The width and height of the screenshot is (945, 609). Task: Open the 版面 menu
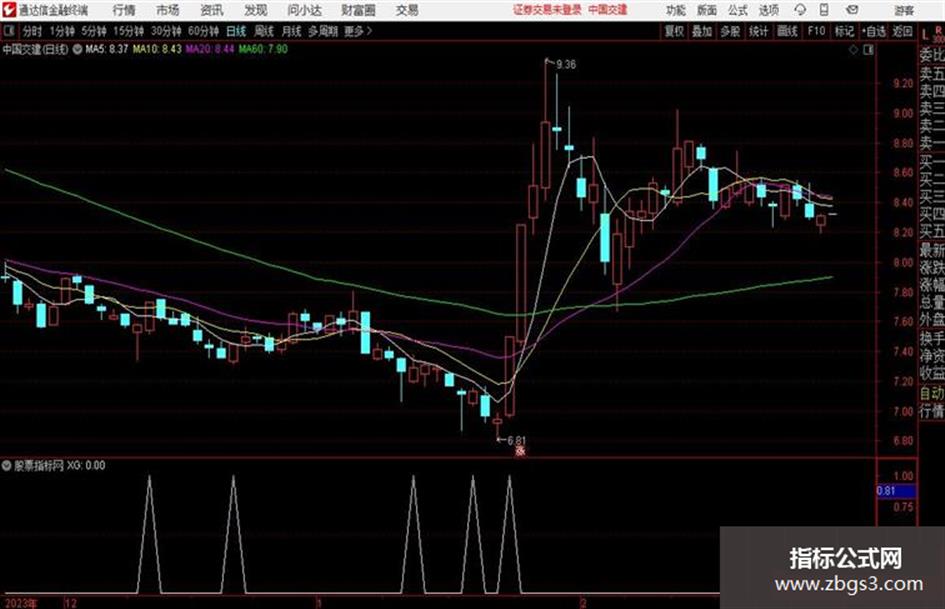click(707, 10)
